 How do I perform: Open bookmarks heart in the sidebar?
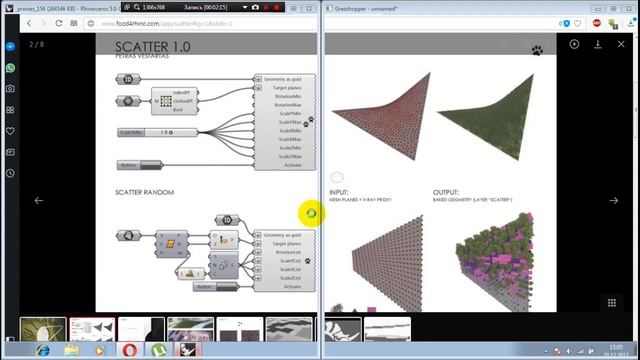pos(11,131)
